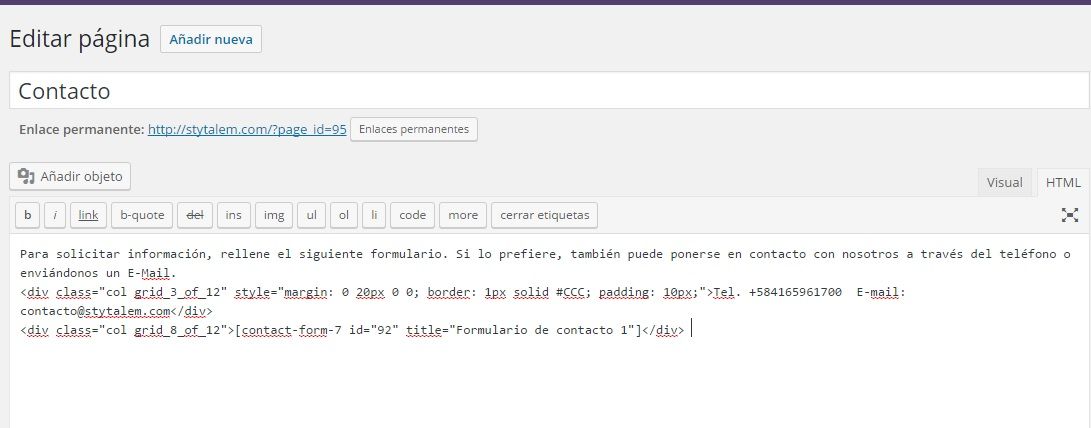Insert unordered list with ul button
The height and width of the screenshot is (428, 1091).
pyautogui.click(x=312, y=215)
